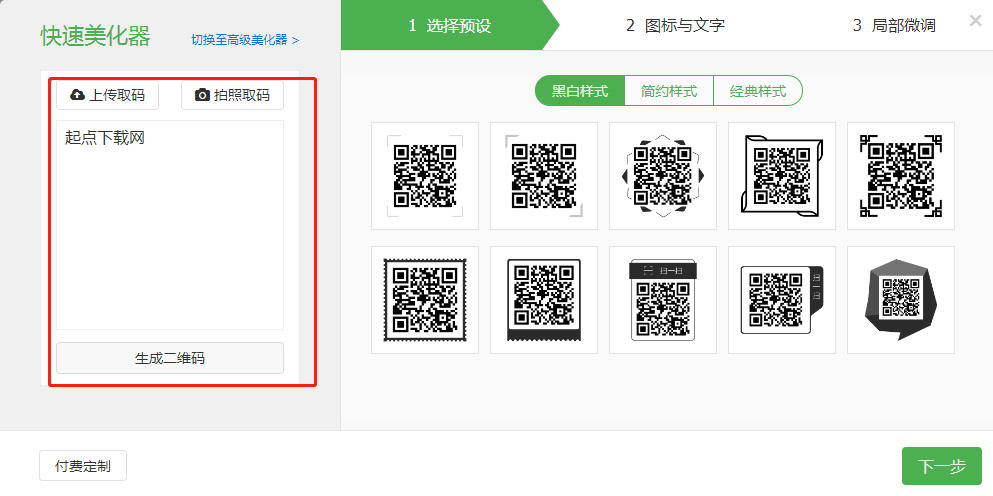Open 付费定制 paid customization
The image size is (993, 496).
coord(83,466)
